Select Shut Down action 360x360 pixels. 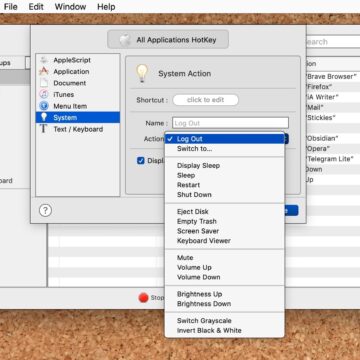click(x=225, y=194)
